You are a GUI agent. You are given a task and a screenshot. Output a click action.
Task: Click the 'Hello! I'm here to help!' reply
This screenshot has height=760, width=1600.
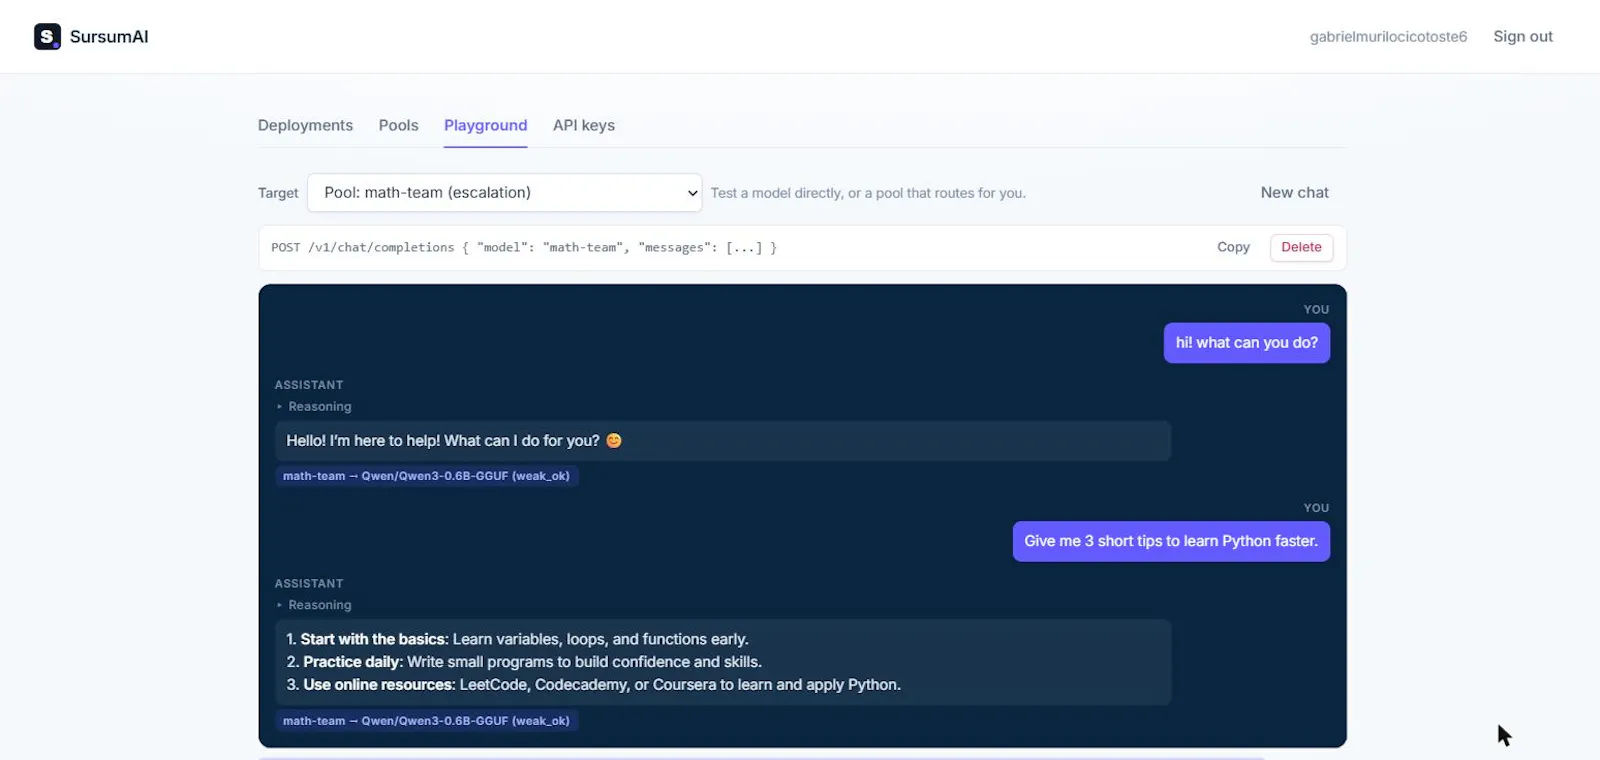(x=723, y=441)
